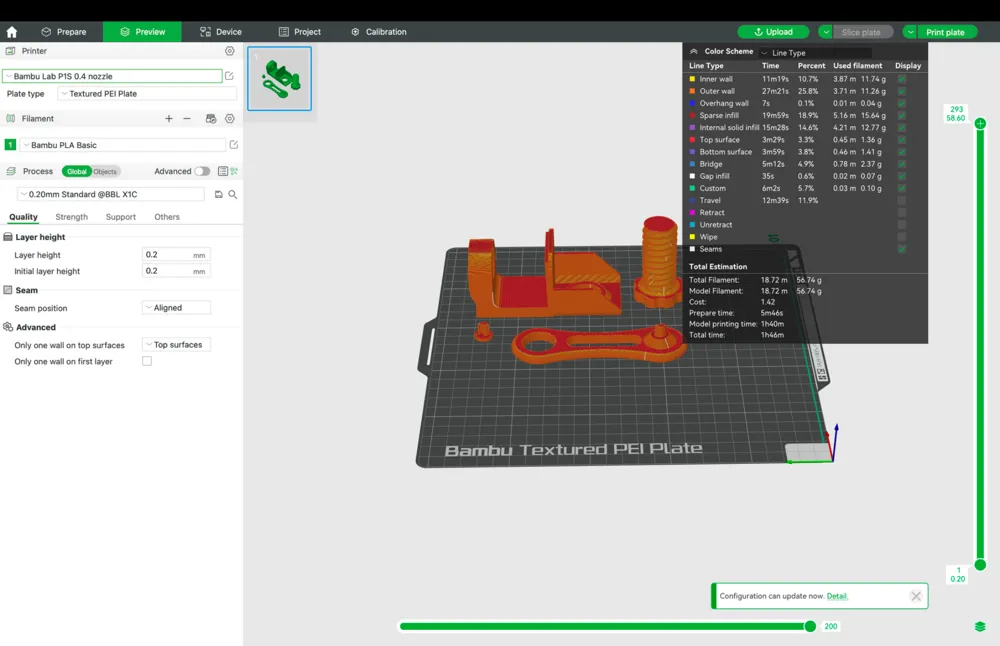Click the bottom handle of vertical layer slider
Image resolution: width=1000 pixels, height=646 pixels.
coord(980,564)
